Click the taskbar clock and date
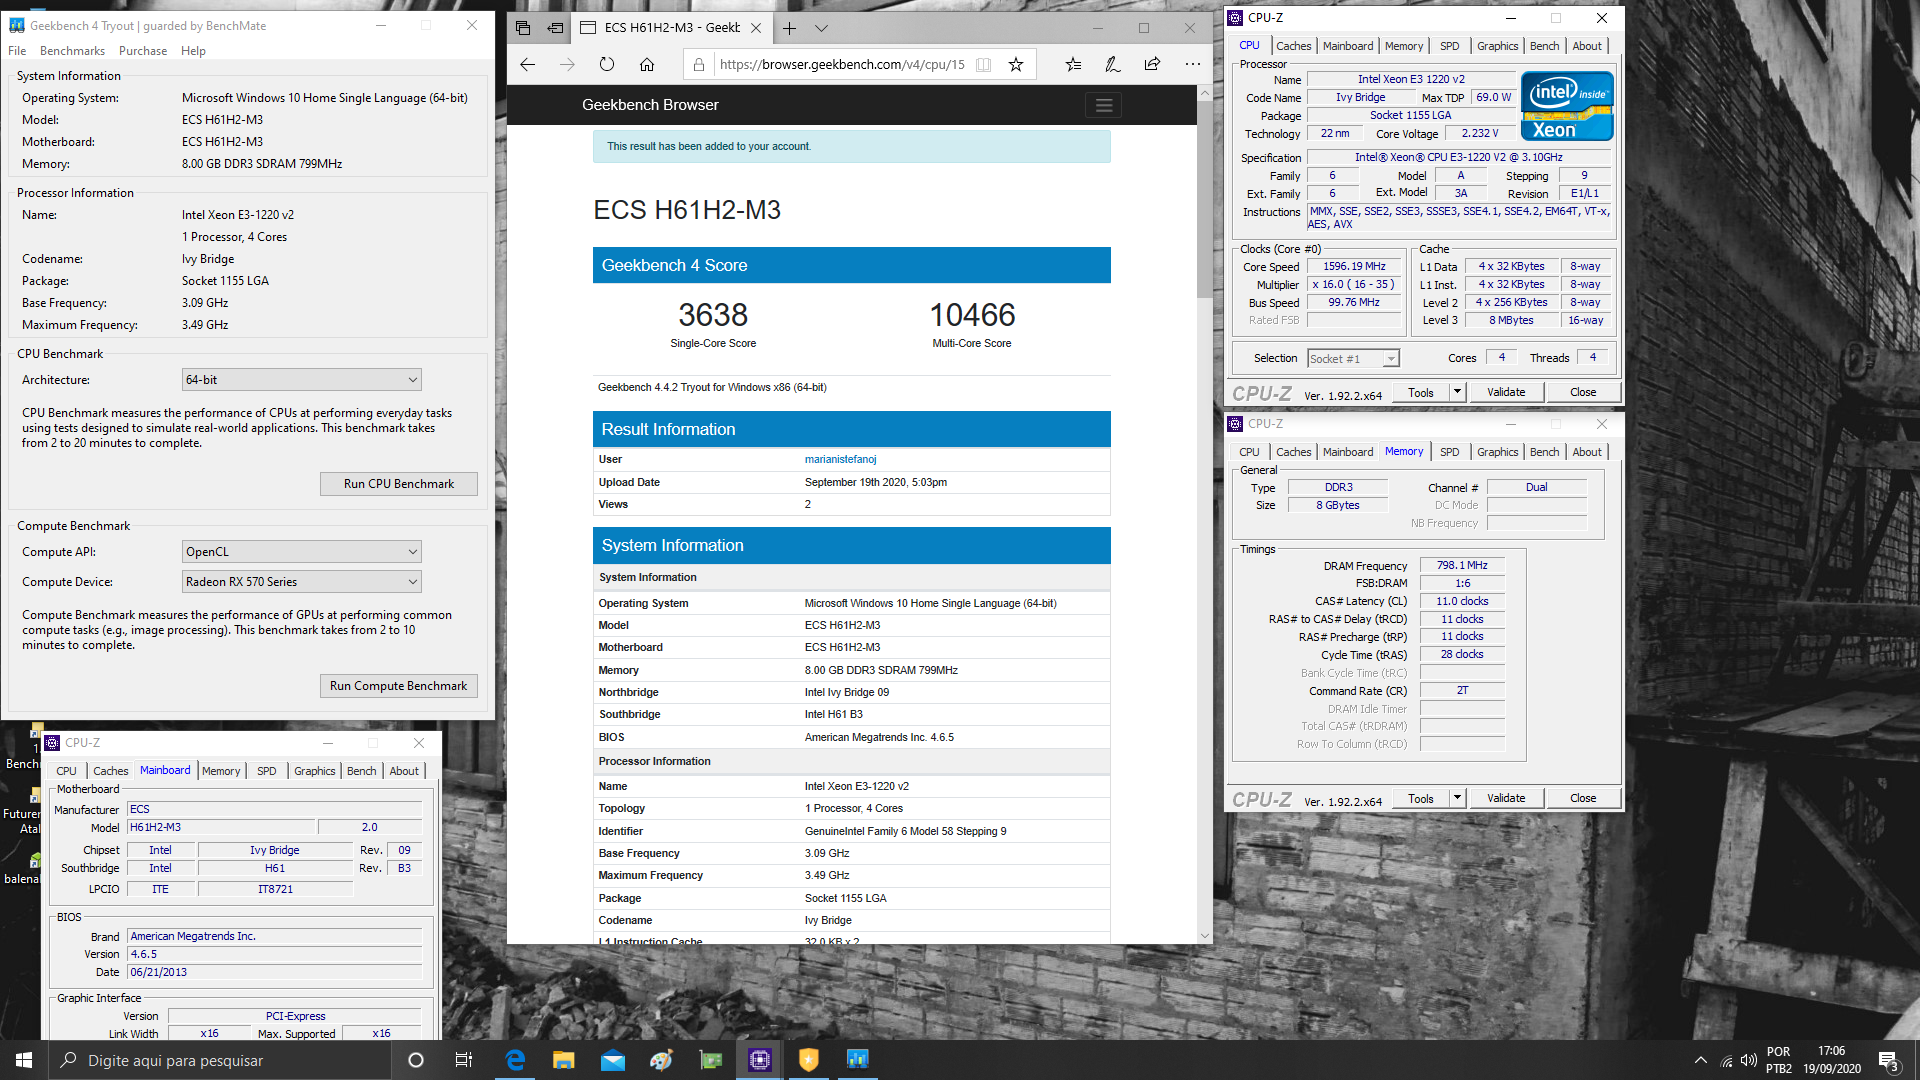The height and width of the screenshot is (1080, 1920). tap(1832, 1060)
